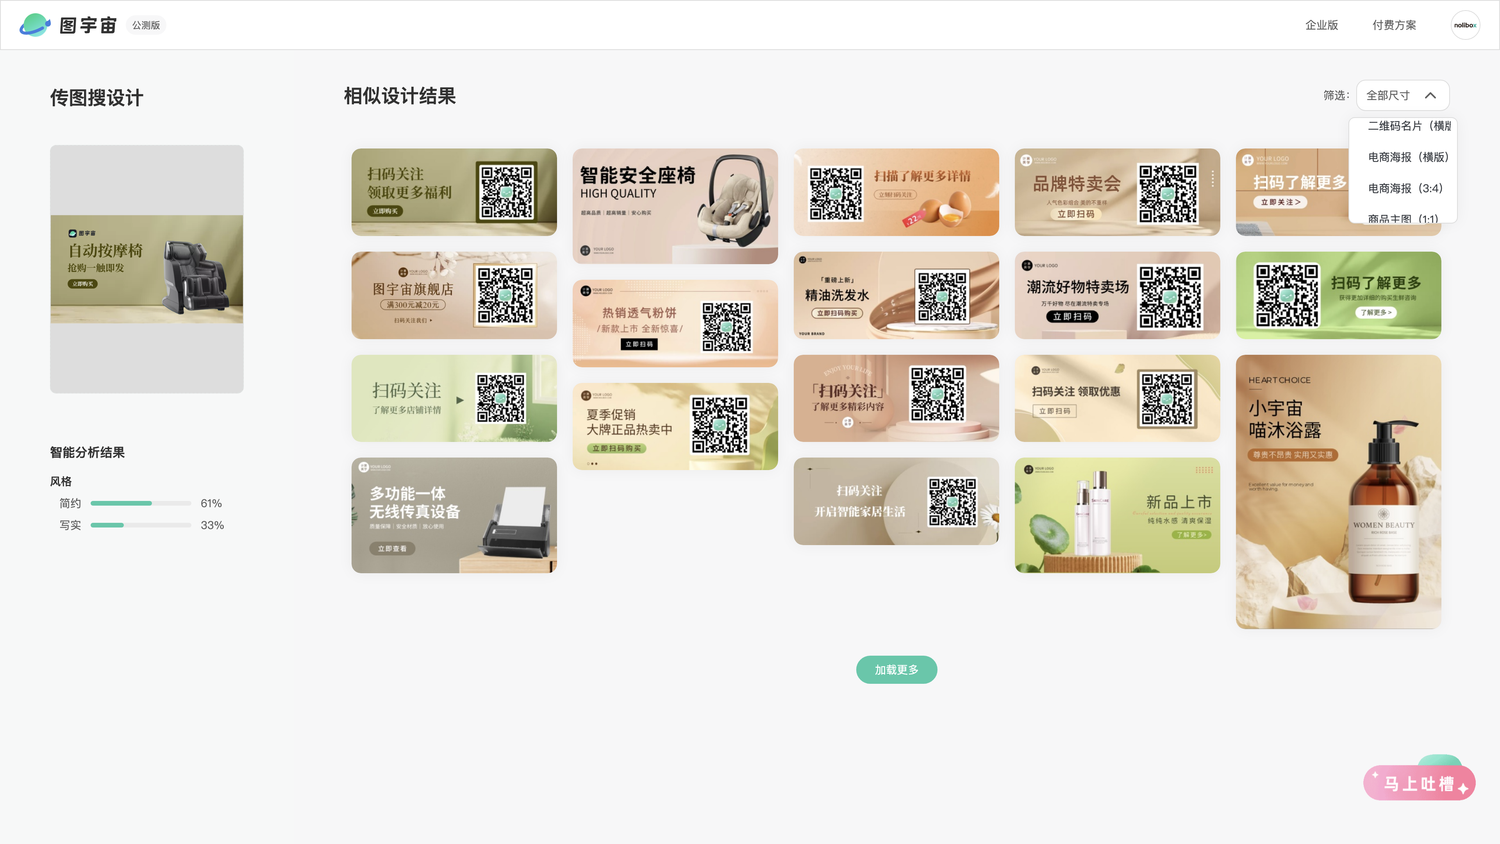Click the 智能分析结果 heading

tap(87, 453)
